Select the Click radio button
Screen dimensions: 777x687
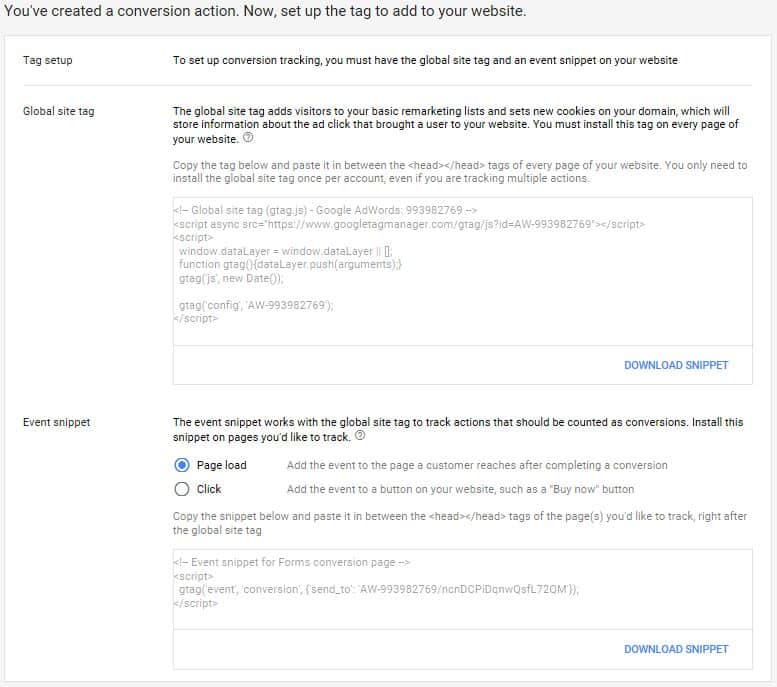182,489
